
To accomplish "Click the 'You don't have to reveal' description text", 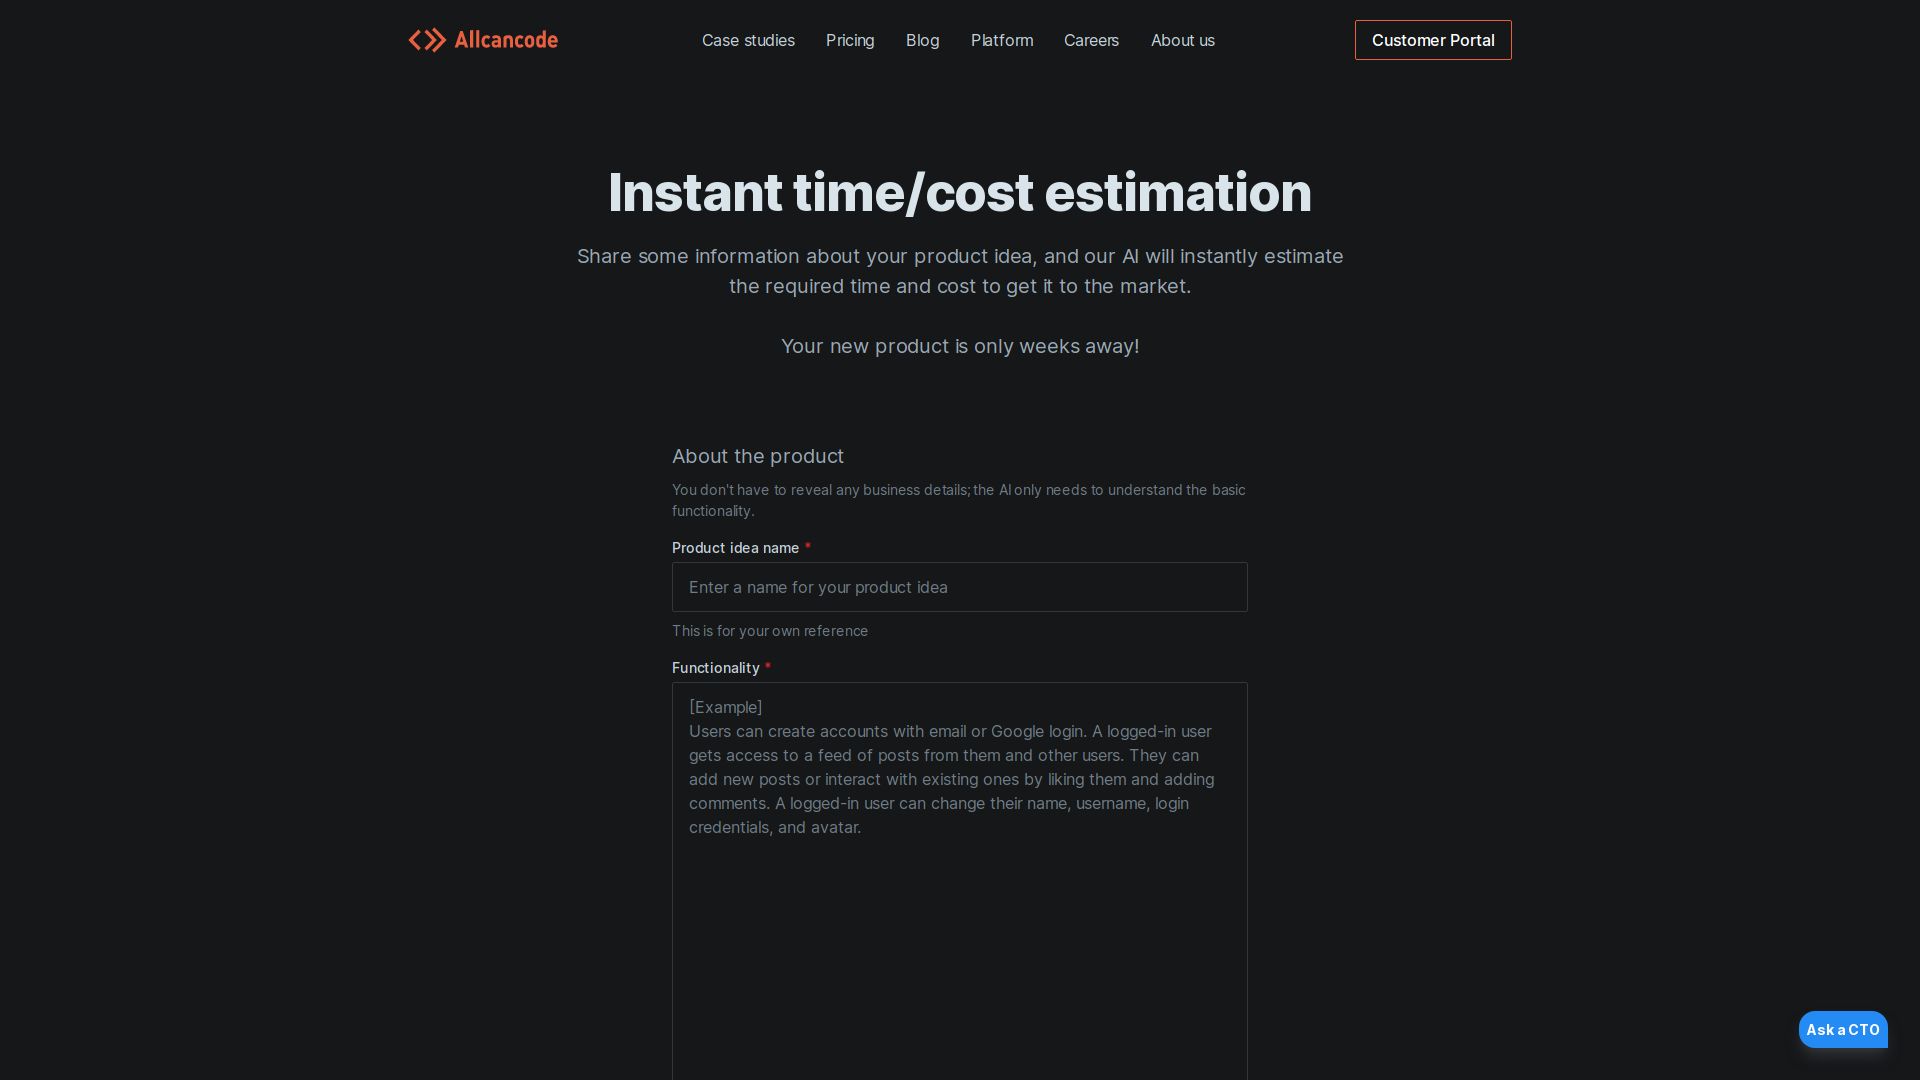I will click(x=959, y=500).
